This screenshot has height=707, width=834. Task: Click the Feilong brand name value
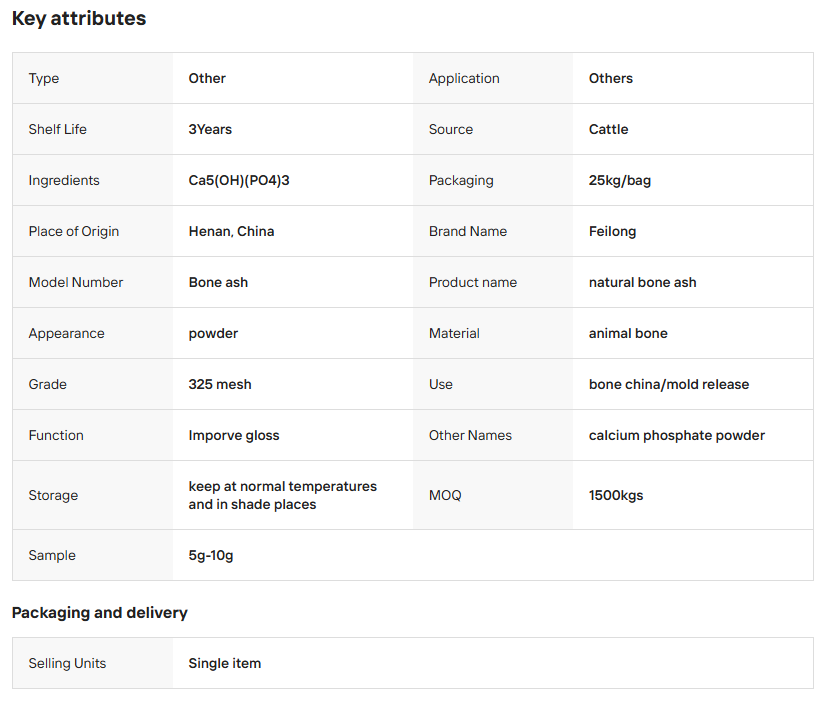[612, 231]
